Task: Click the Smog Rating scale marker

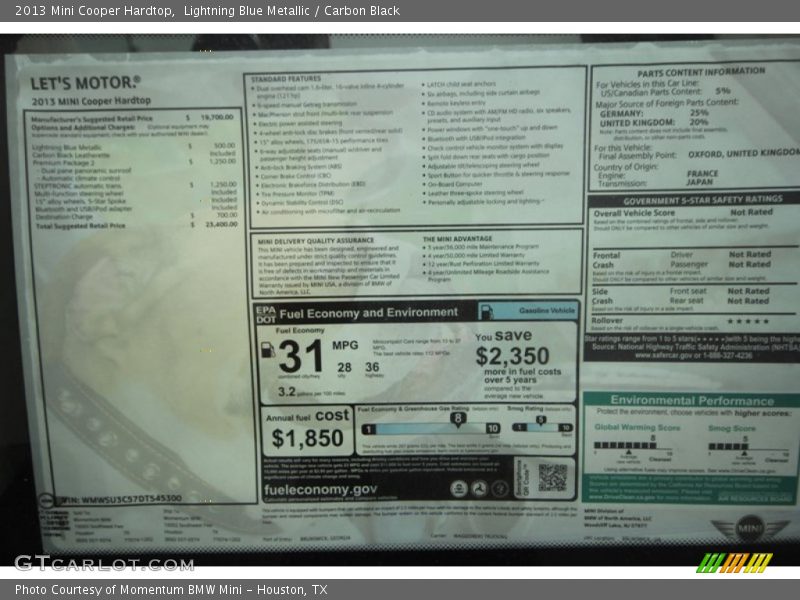Action: coord(540,420)
